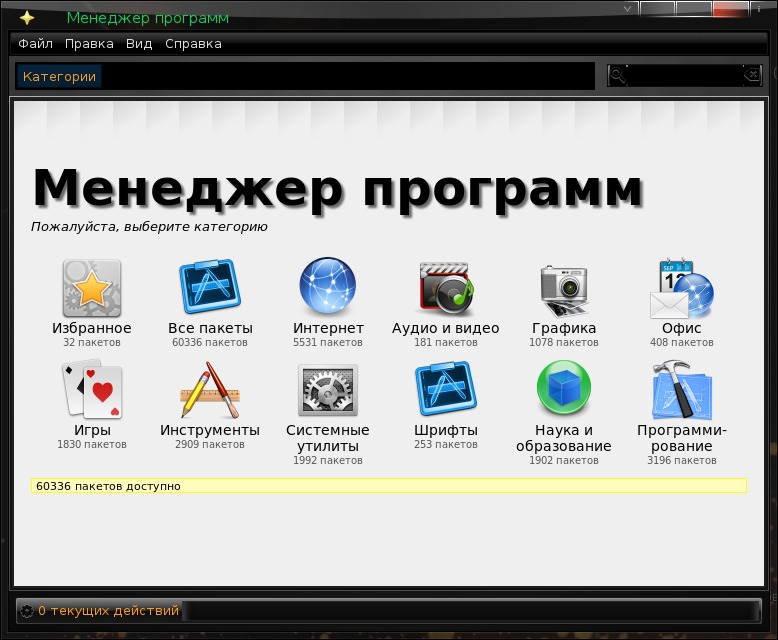The image size is (778, 640).
Task: Open the Интернет globe category icon
Action: [327, 285]
